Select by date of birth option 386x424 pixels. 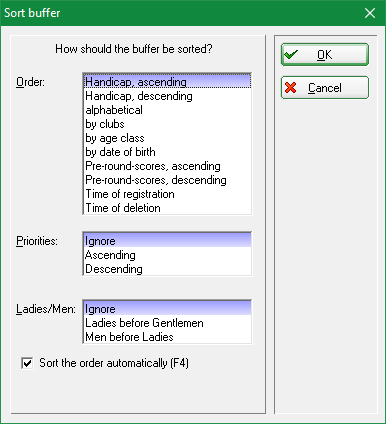[x=167, y=152]
